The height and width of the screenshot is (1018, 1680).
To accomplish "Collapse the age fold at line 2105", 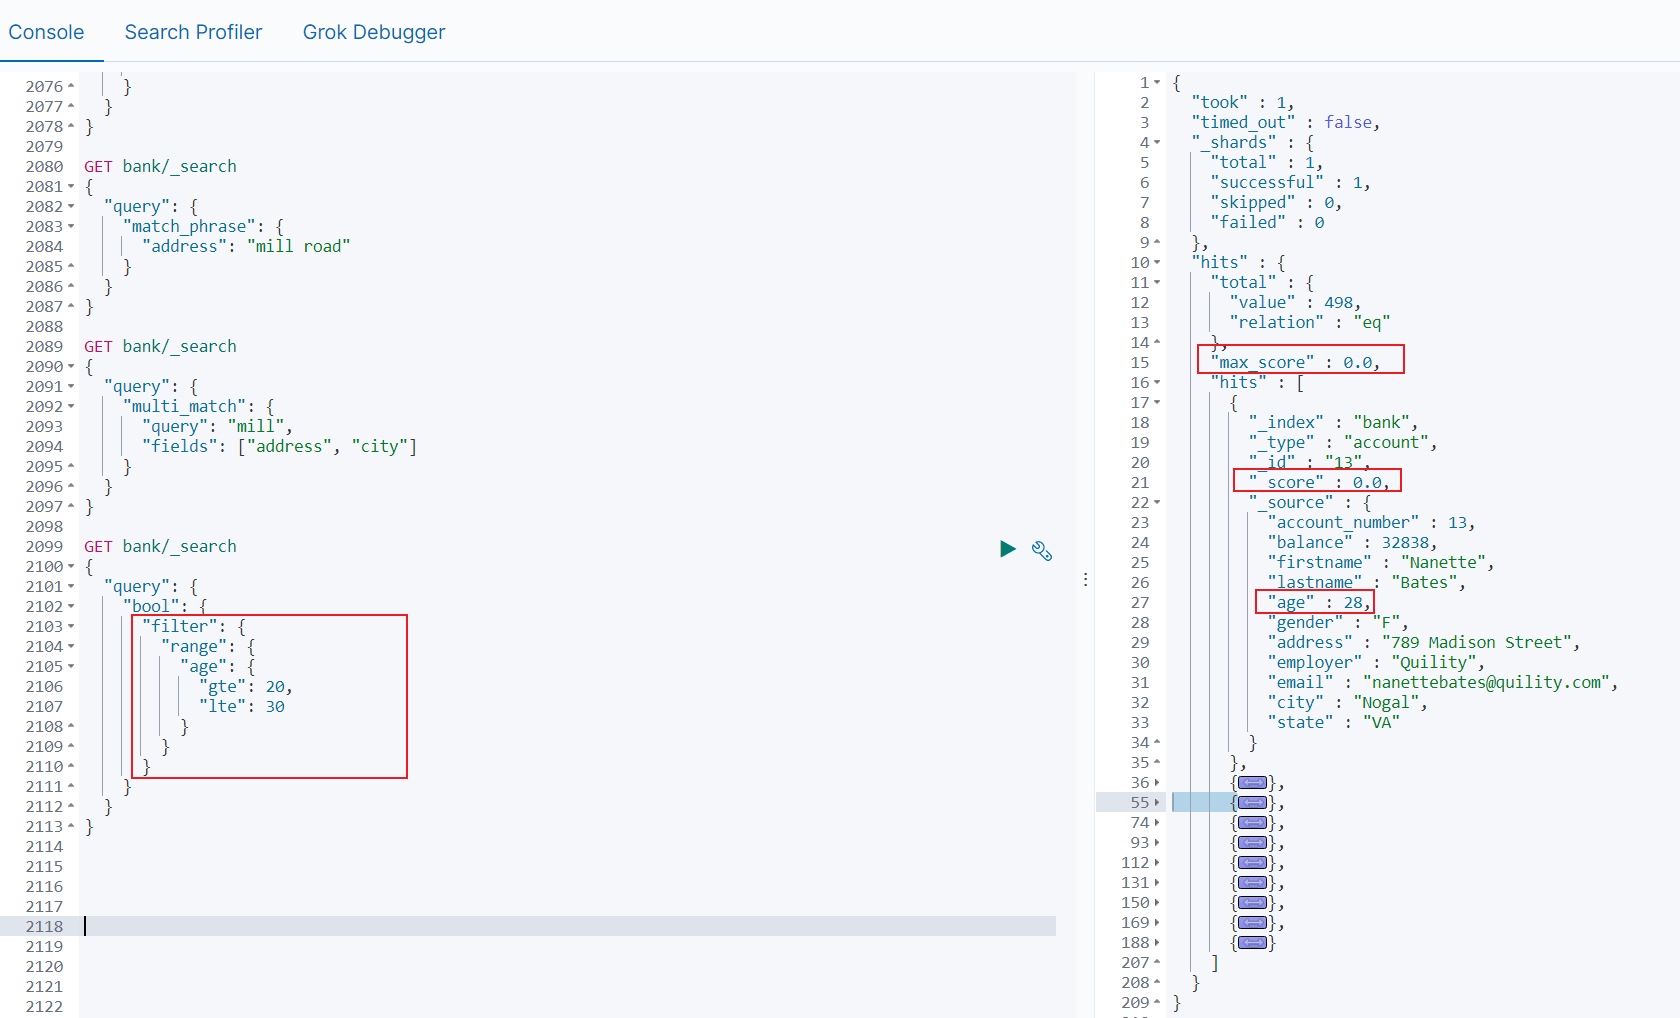I will point(71,666).
